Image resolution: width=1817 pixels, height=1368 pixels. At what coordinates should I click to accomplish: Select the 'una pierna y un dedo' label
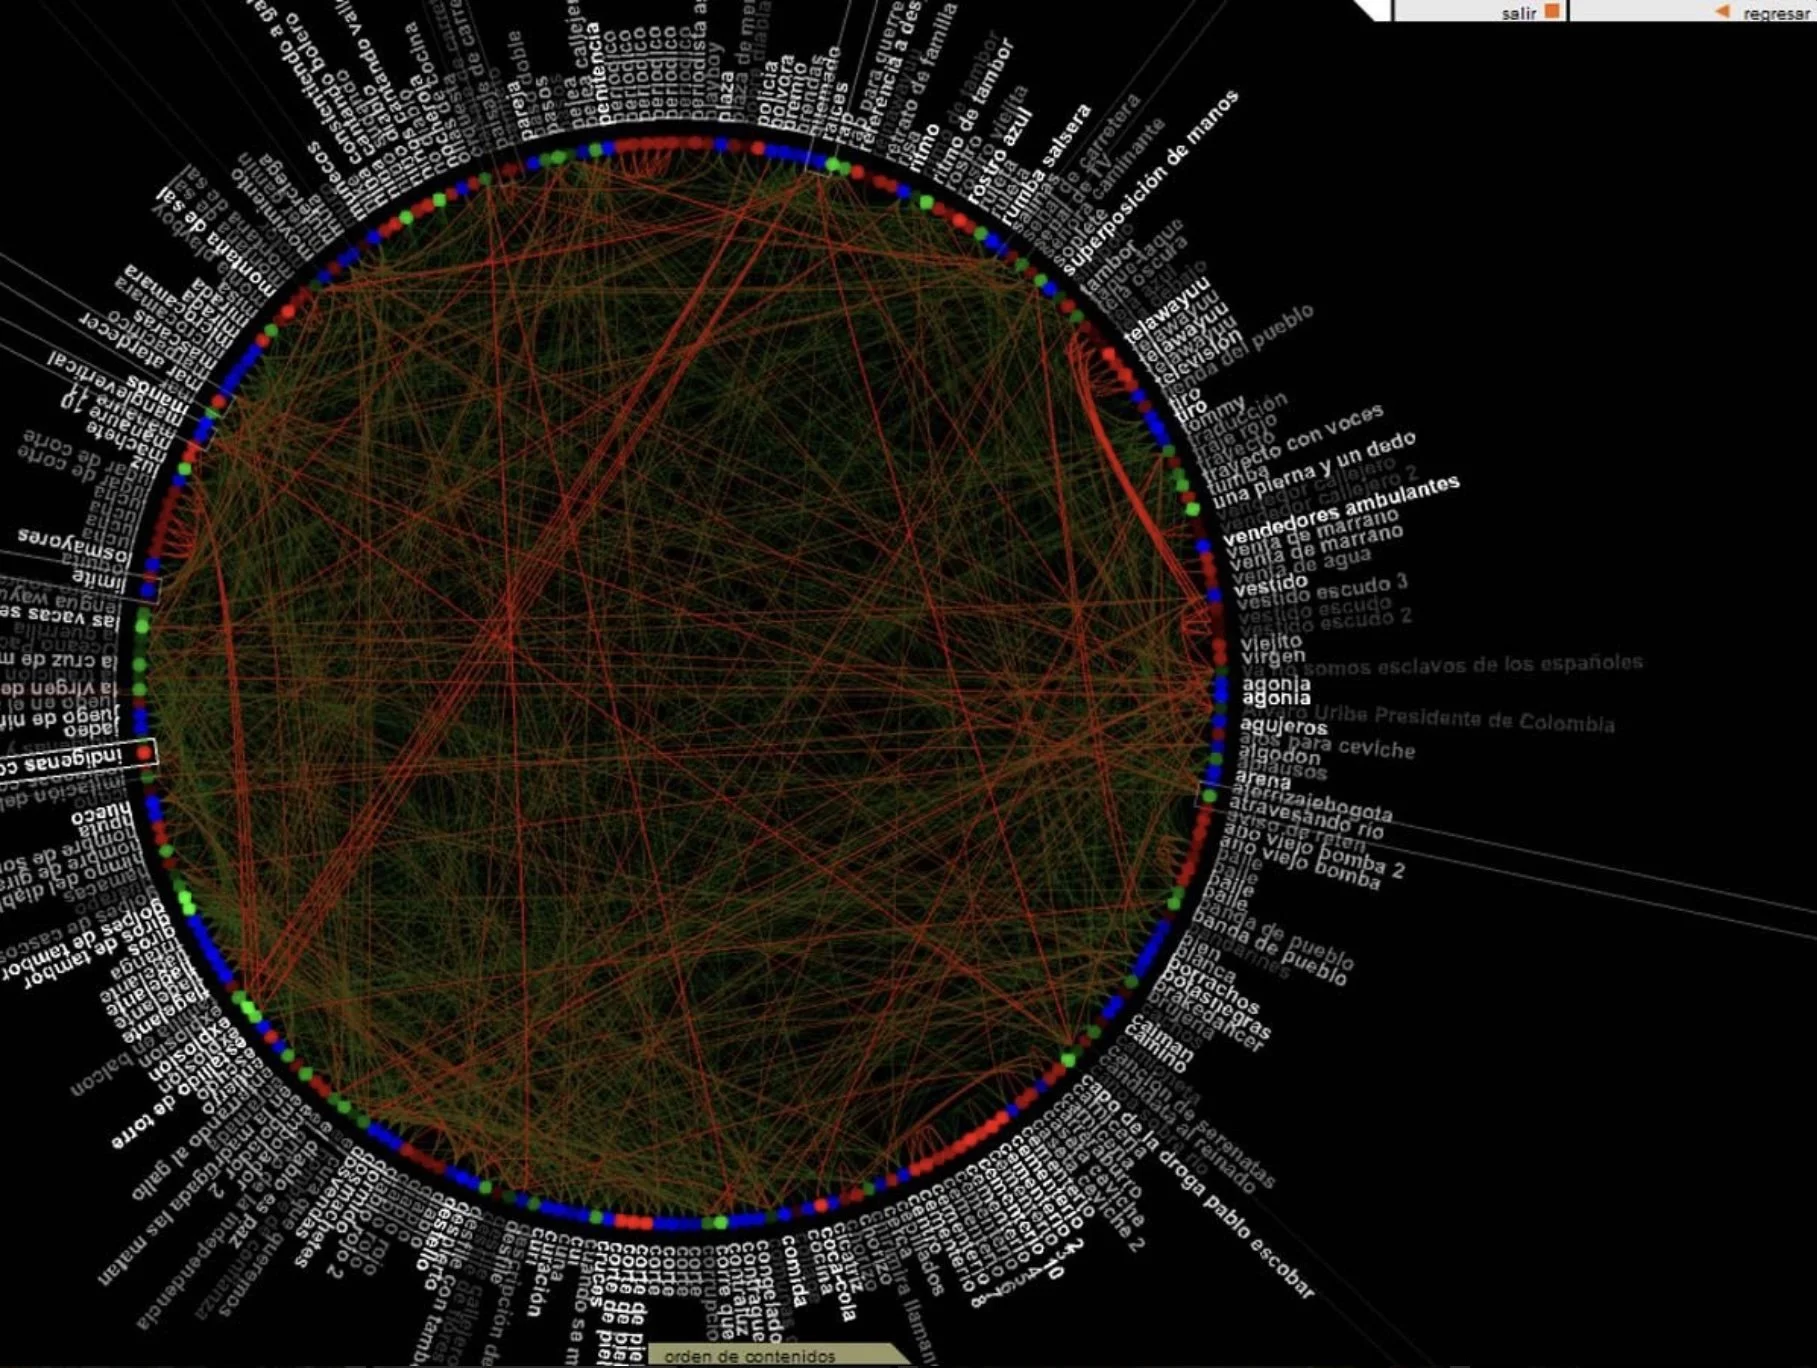pyautogui.click(x=1314, y=469)
